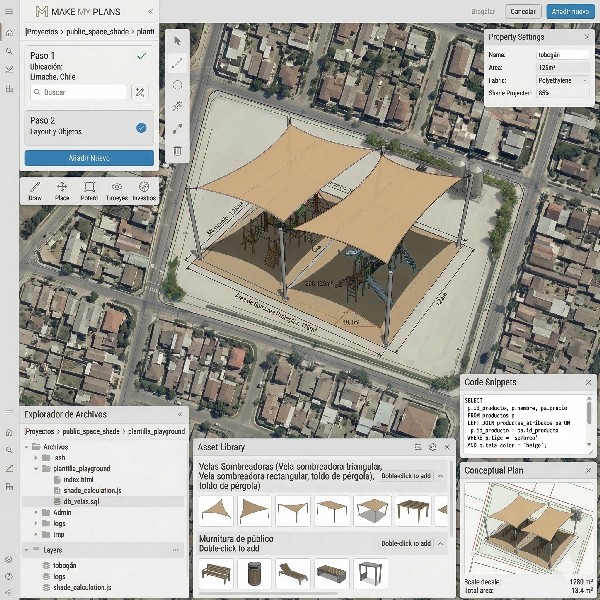Click the Cancelar button

[523, 11]
